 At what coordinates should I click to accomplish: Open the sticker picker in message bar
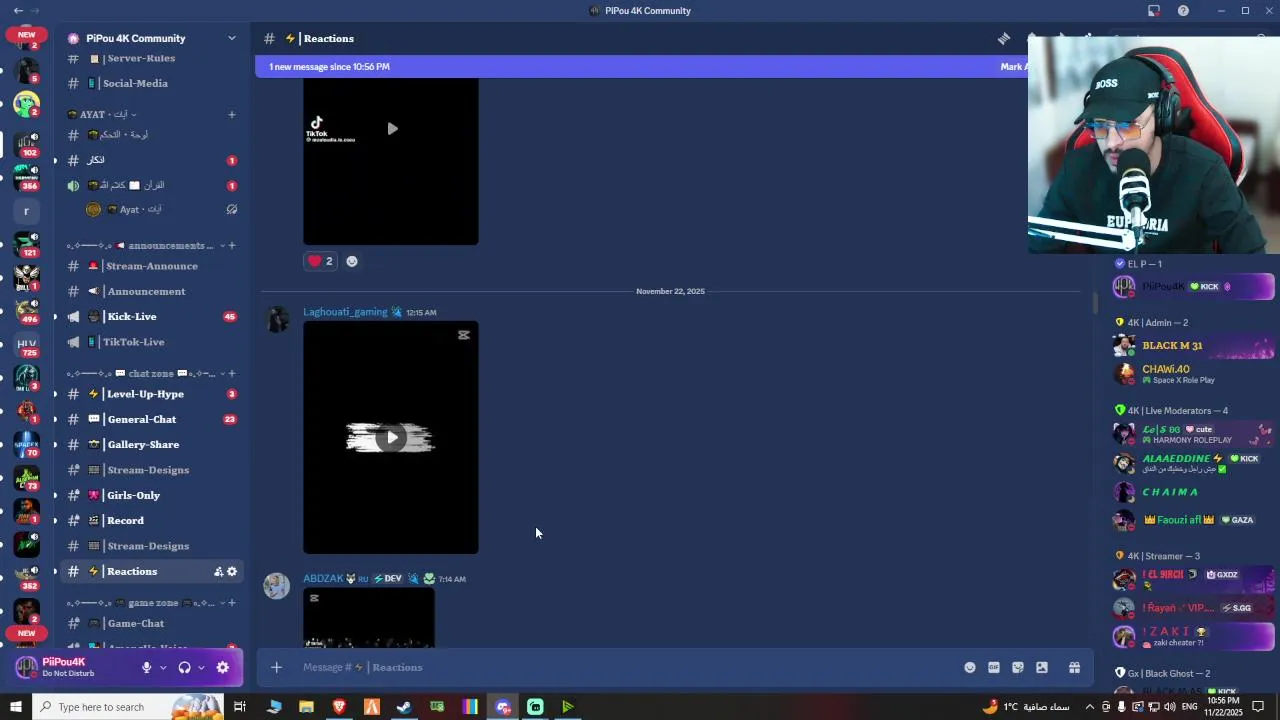[1018, 667]
